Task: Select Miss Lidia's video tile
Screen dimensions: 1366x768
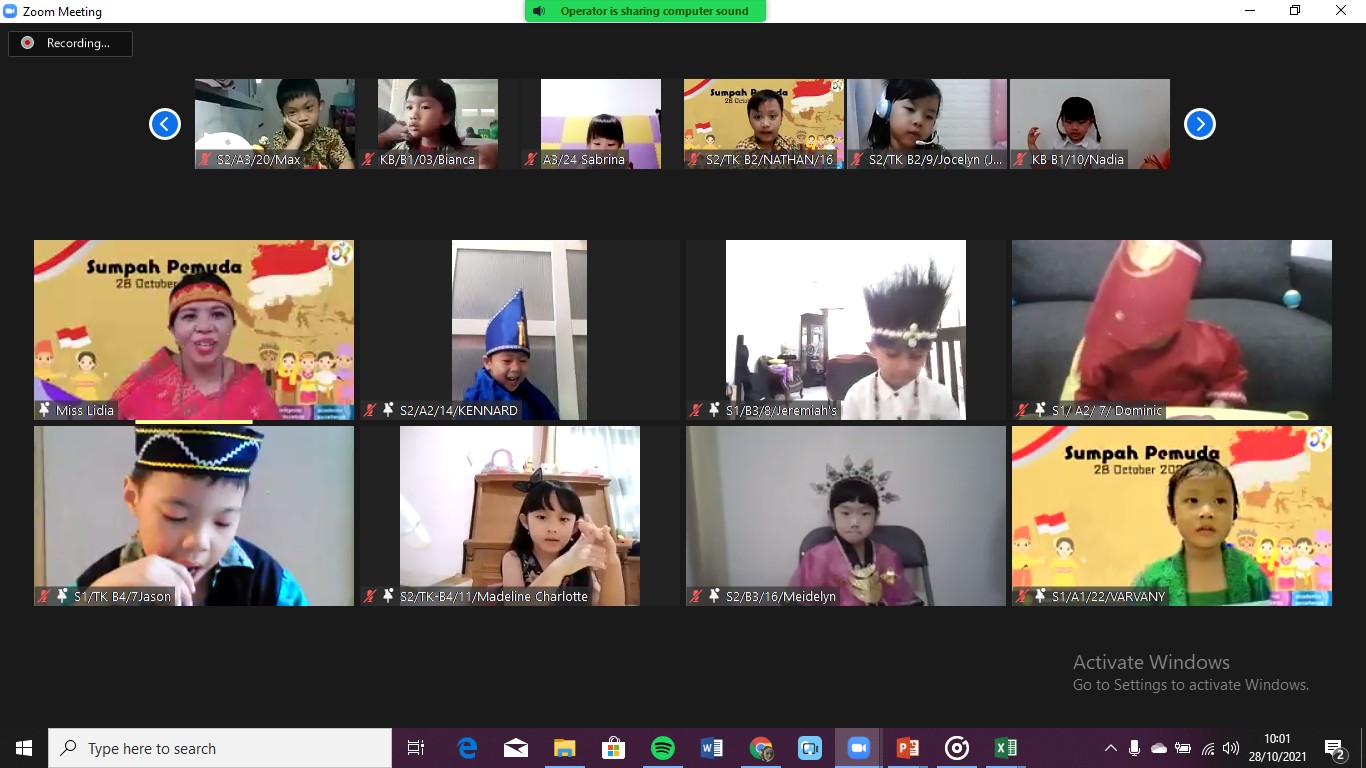Action: (194, 330)
